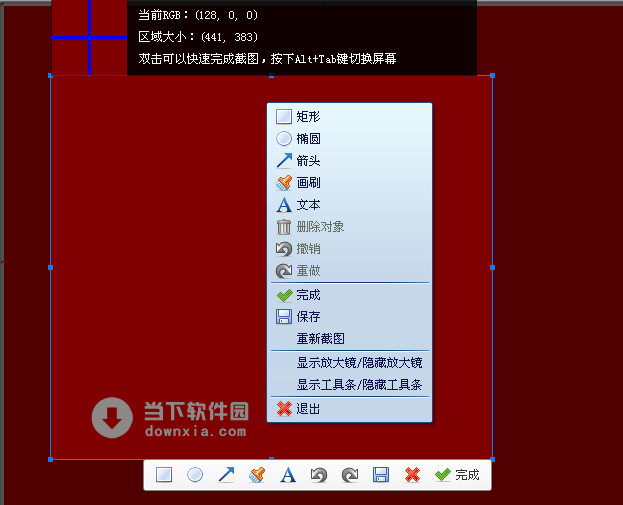Click the top-left selection resize handle

[50, 75]
